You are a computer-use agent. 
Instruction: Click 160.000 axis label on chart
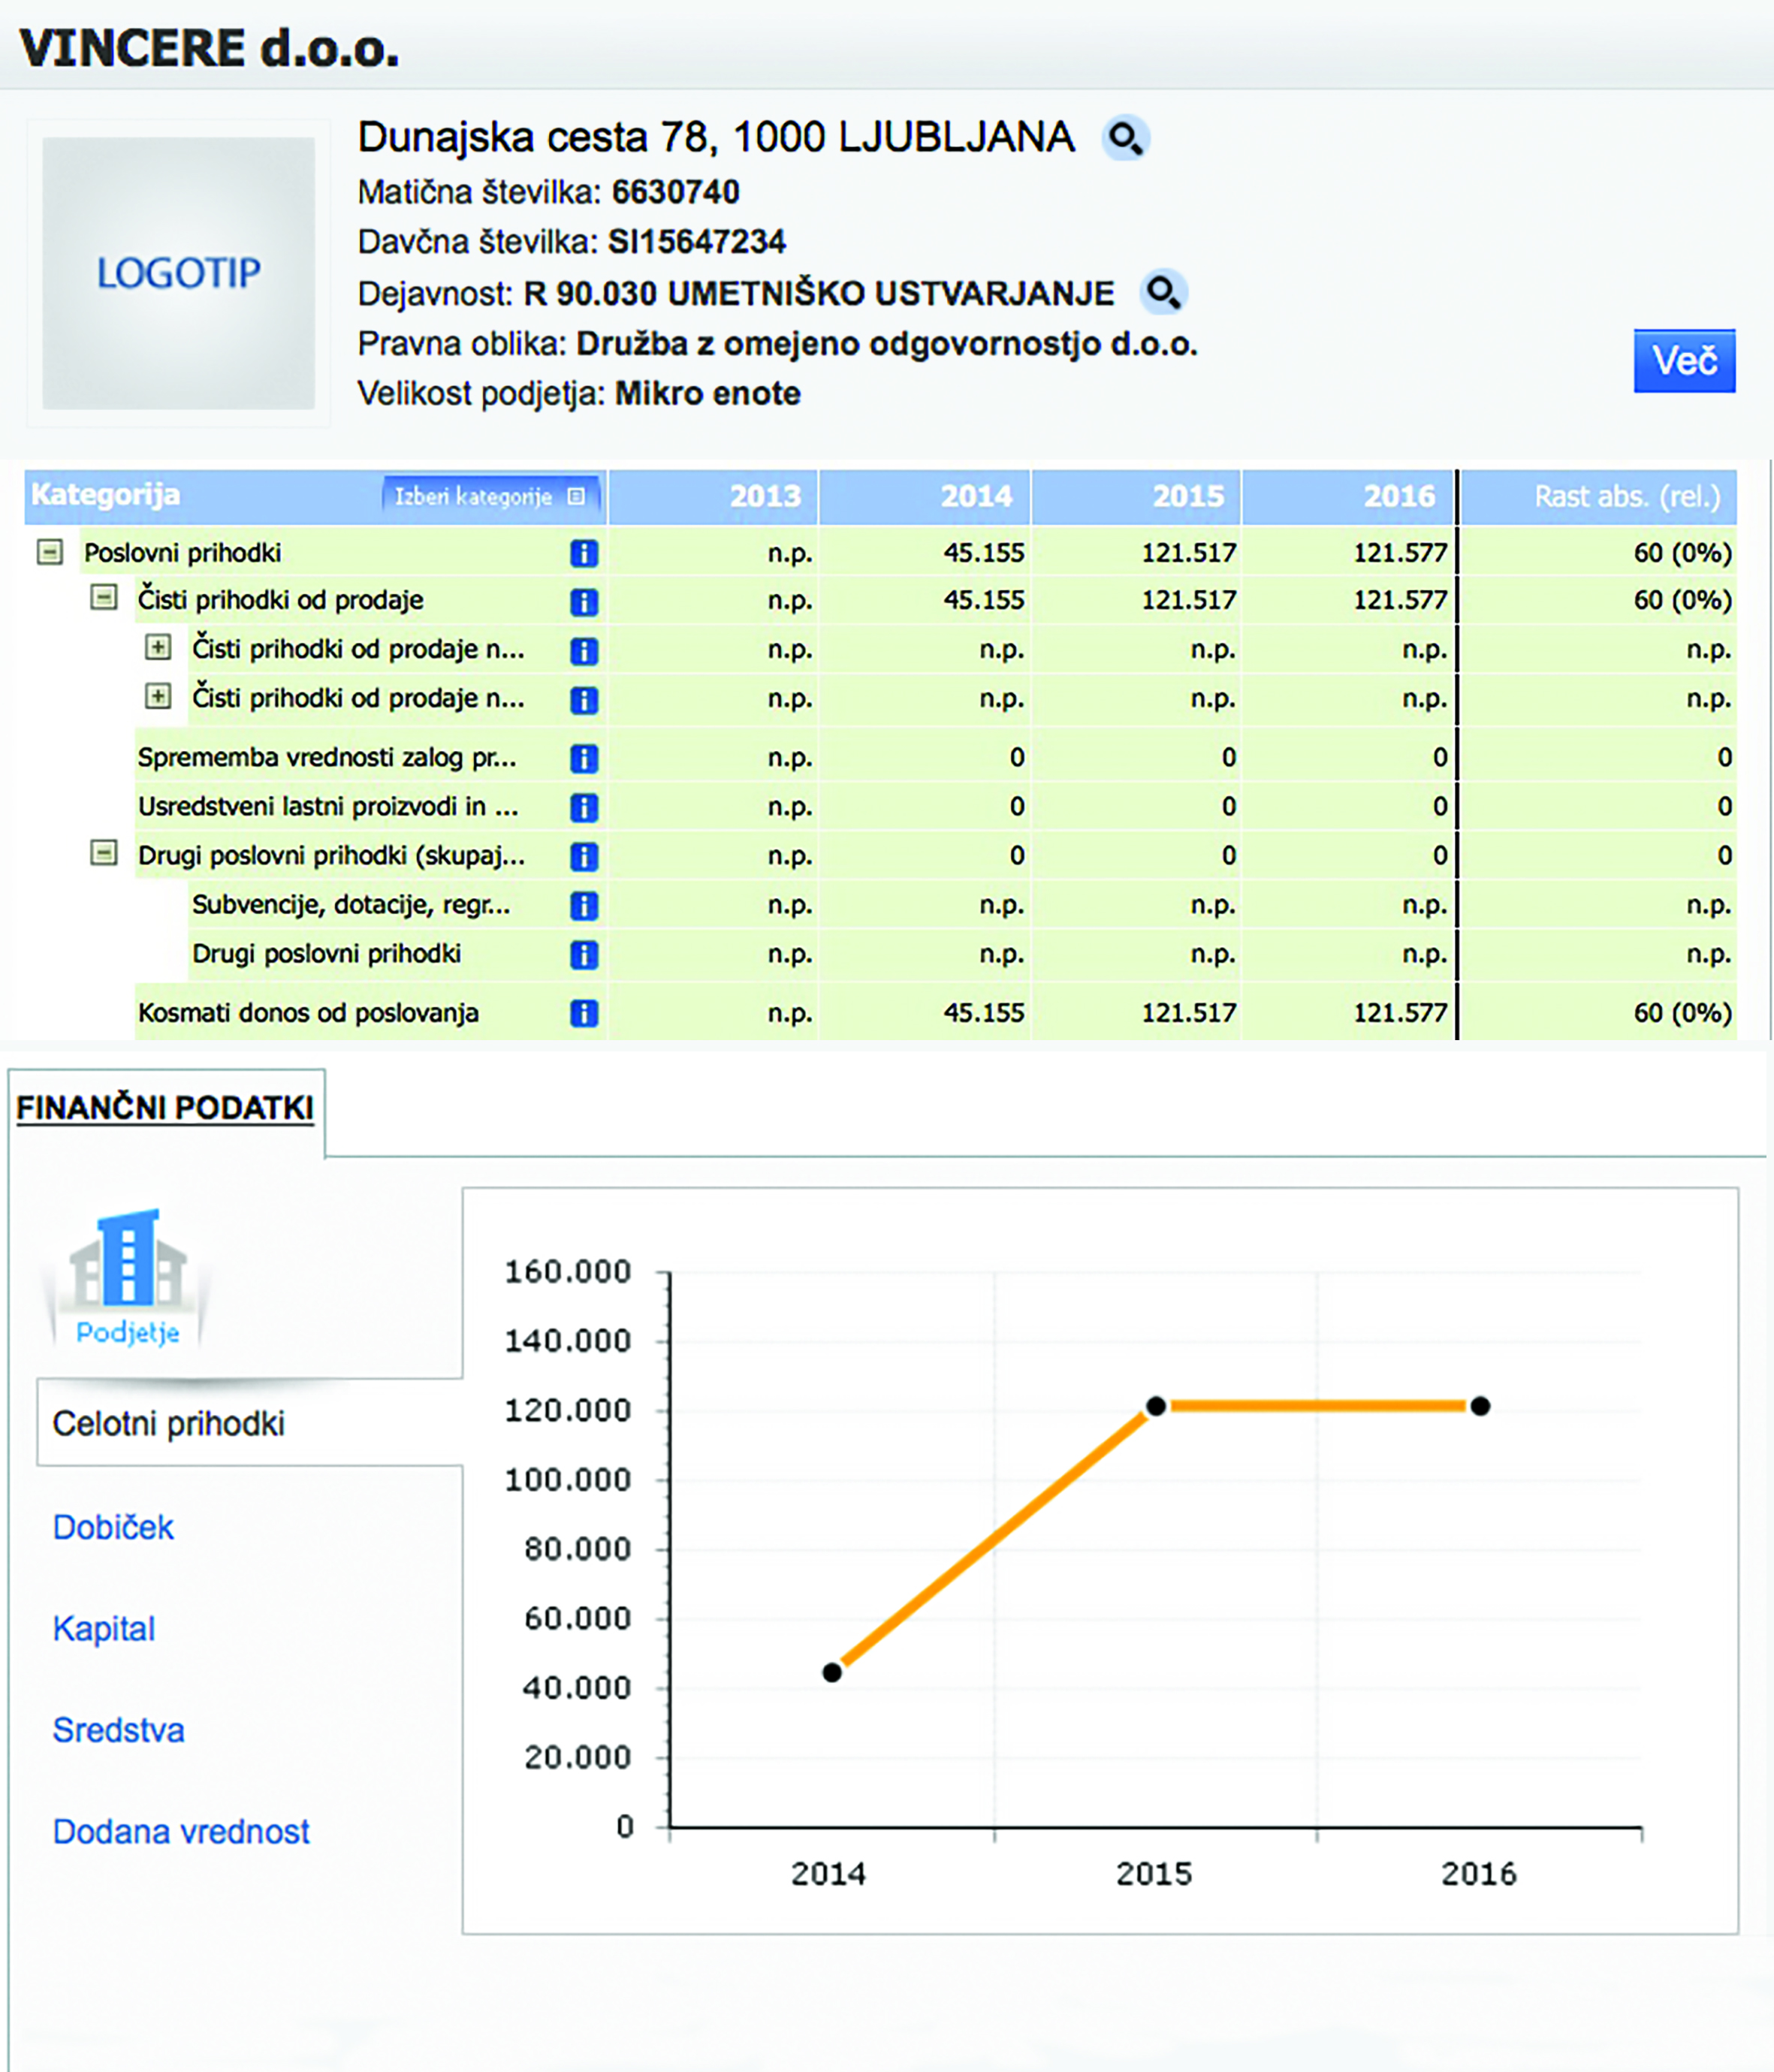[x=568, y=1271]
